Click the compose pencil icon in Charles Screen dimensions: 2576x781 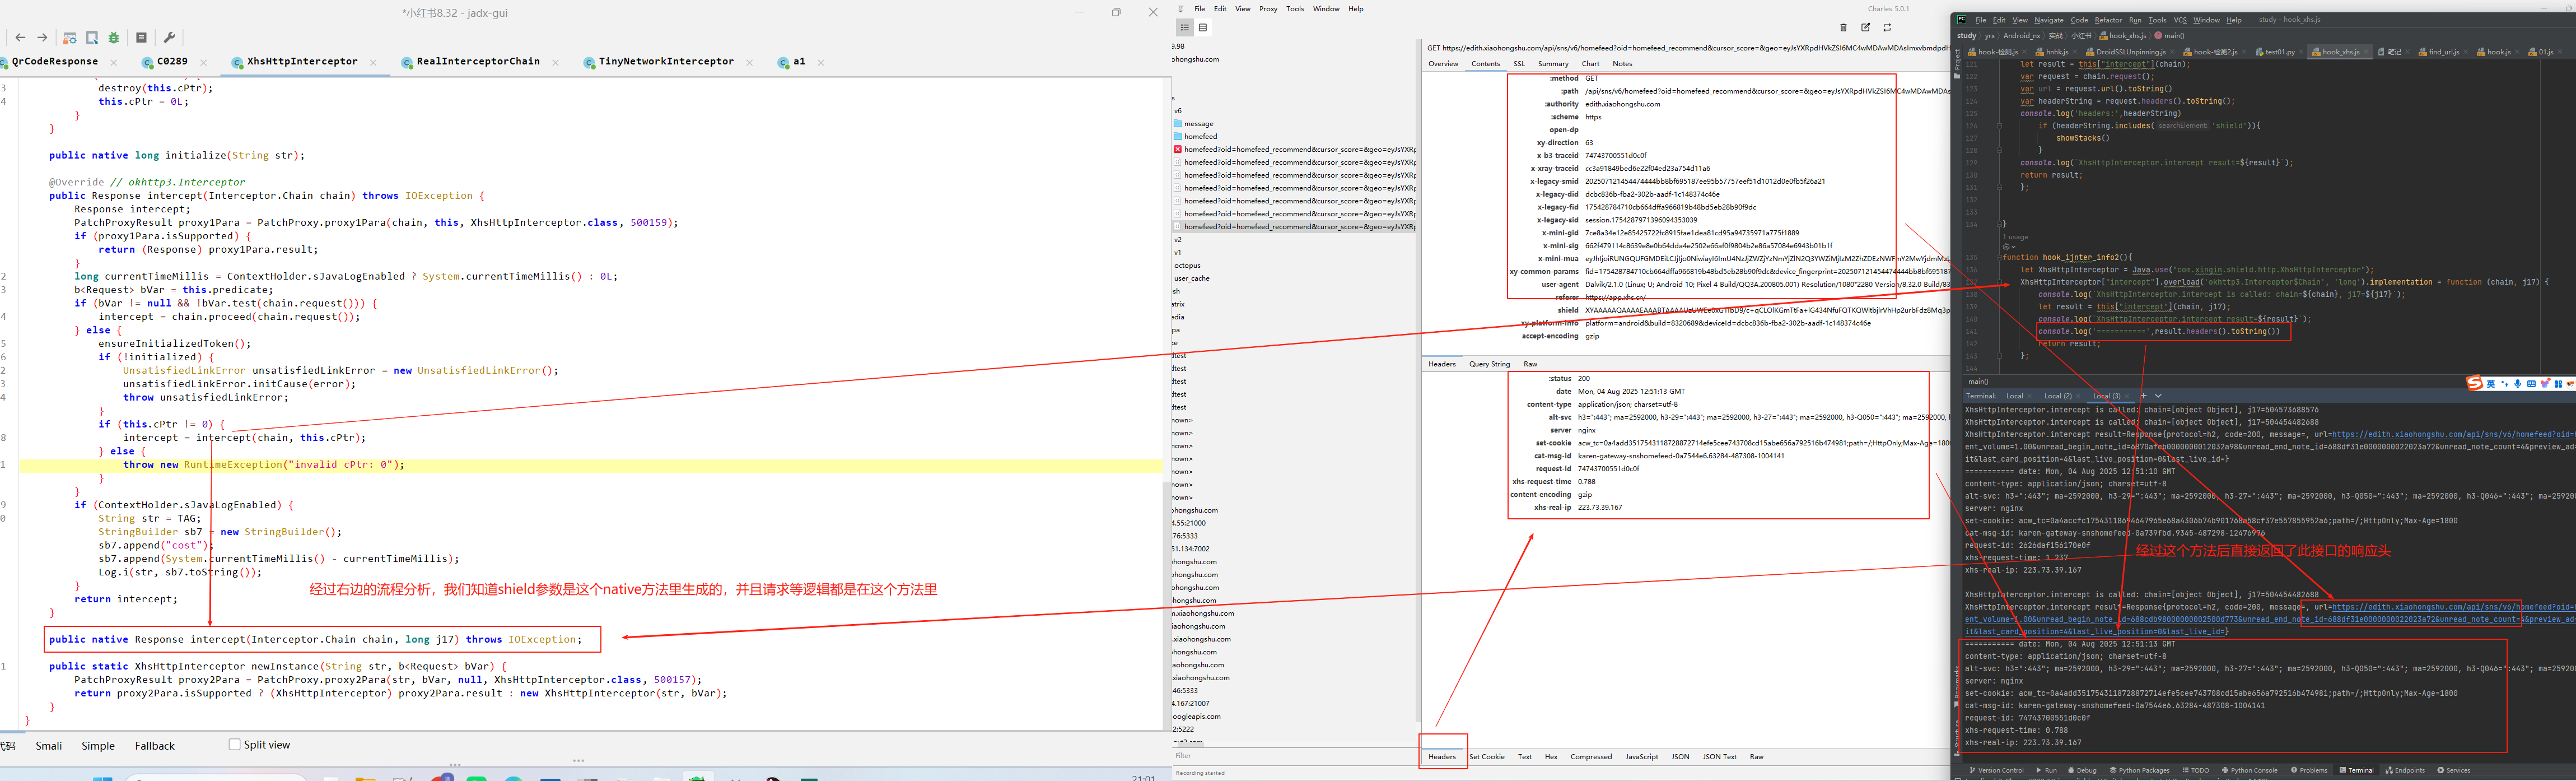(1865, 28)
